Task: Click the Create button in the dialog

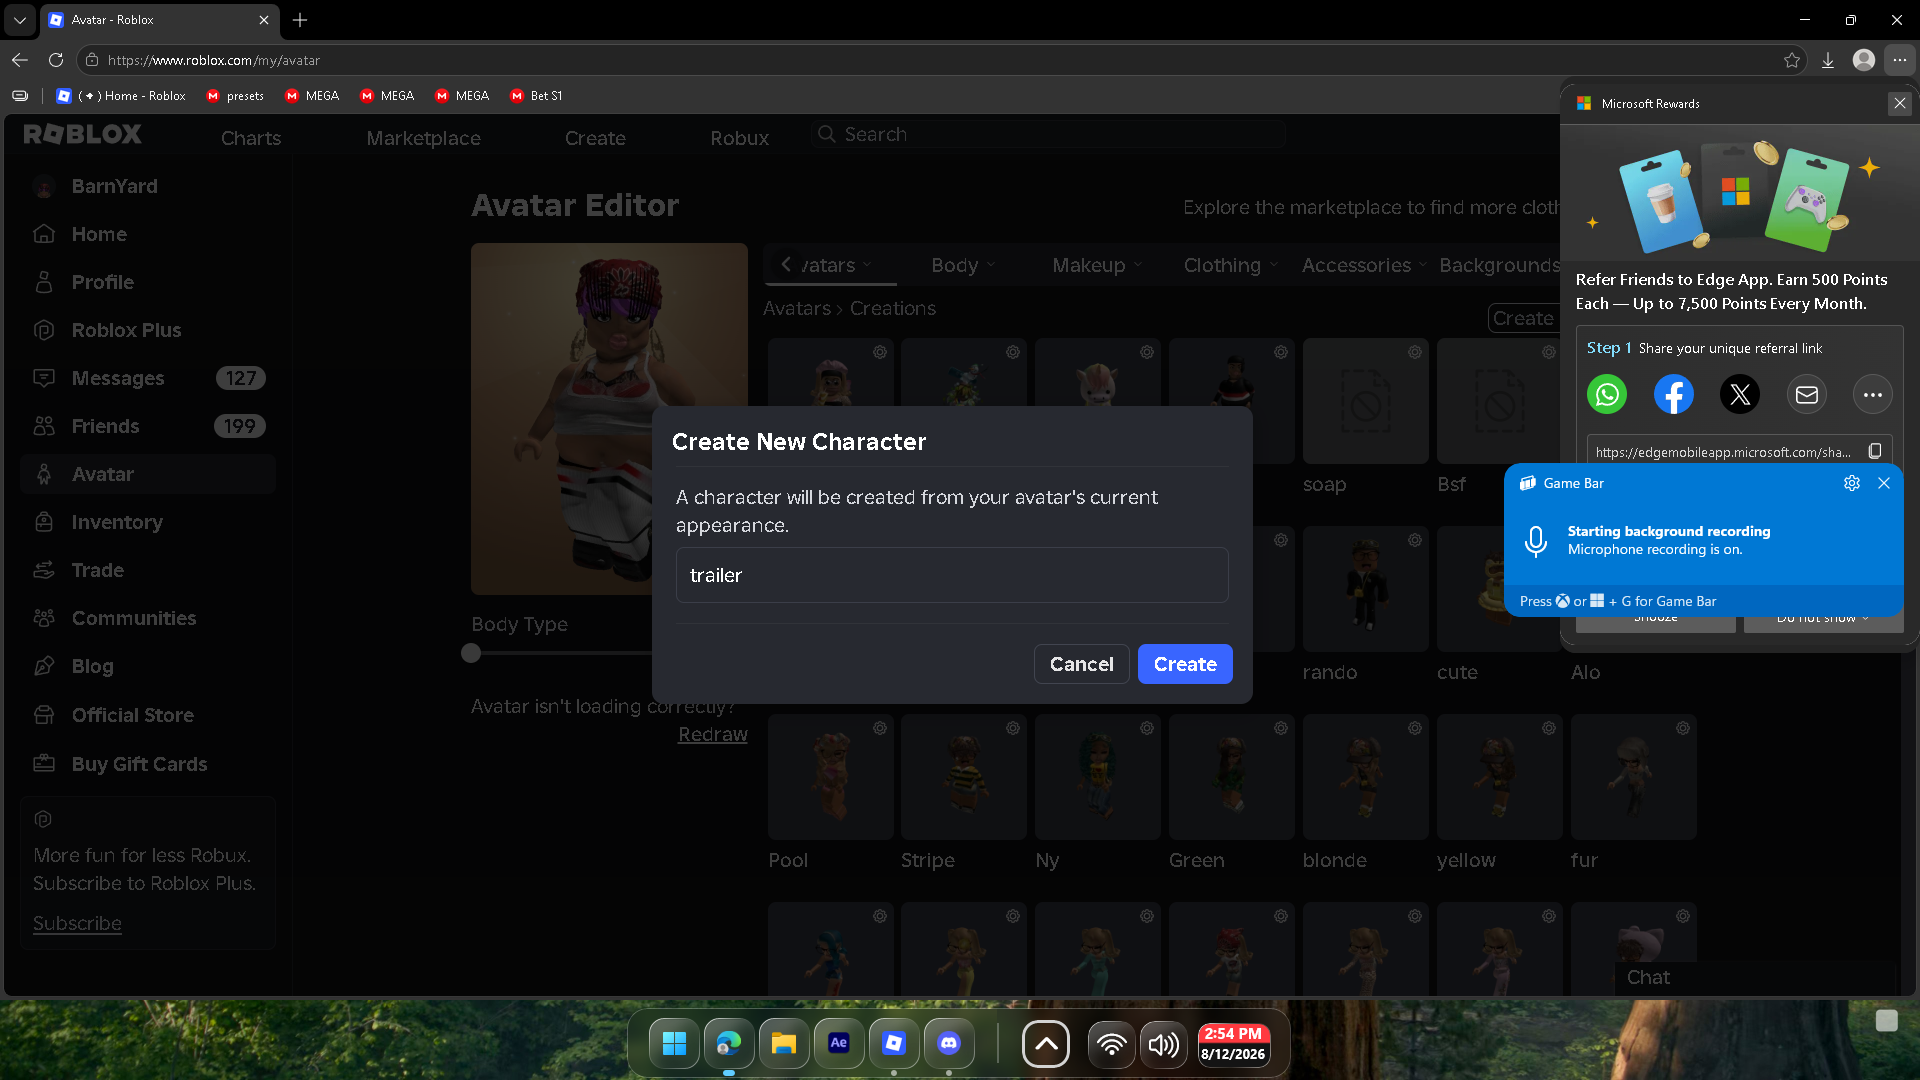Action: click(x=1185, y=664)
